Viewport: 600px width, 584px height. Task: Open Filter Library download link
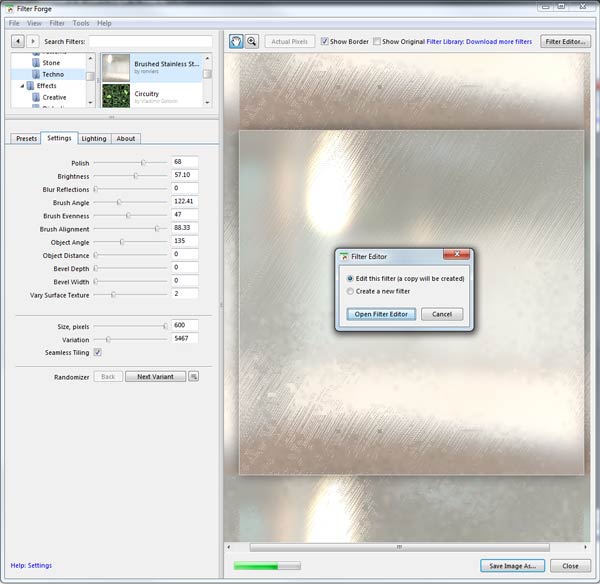[479, 41]
